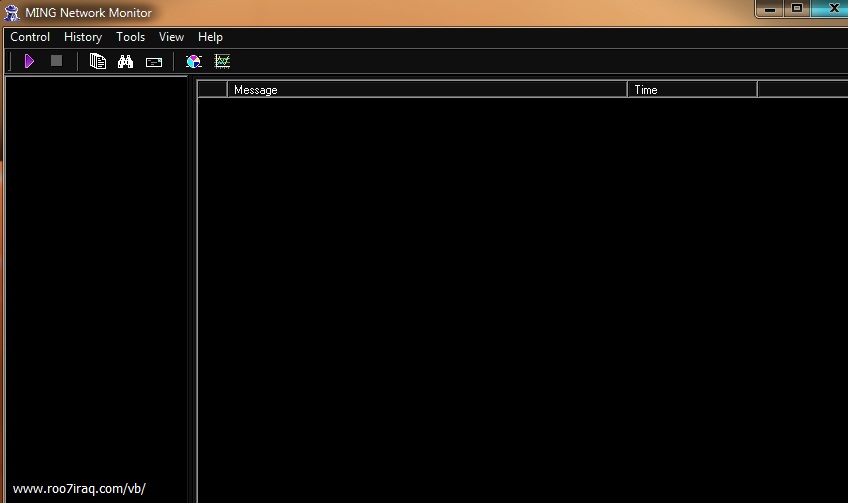
Task: Open search with the binoculars icon
Action: (x=125, y=62)
